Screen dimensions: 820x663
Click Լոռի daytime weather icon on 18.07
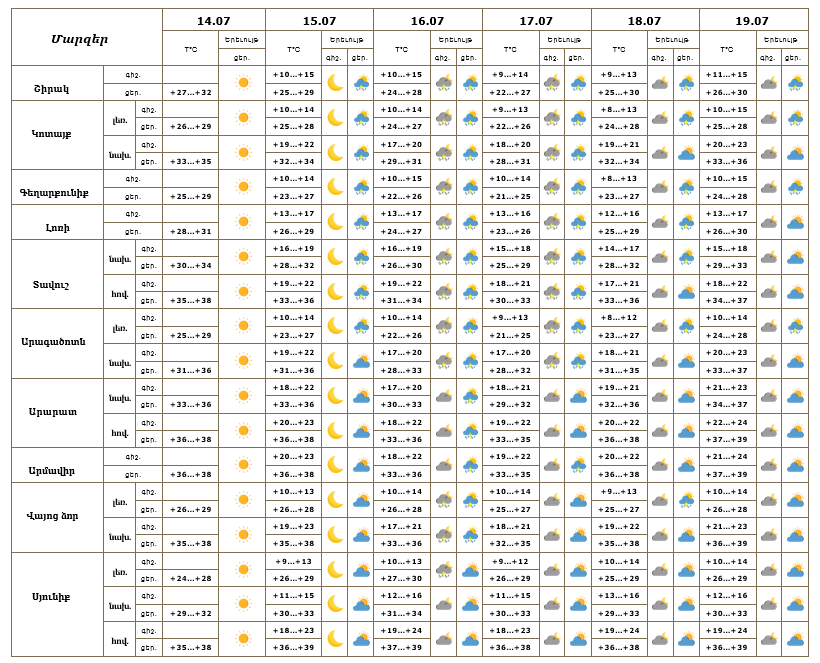687,222
